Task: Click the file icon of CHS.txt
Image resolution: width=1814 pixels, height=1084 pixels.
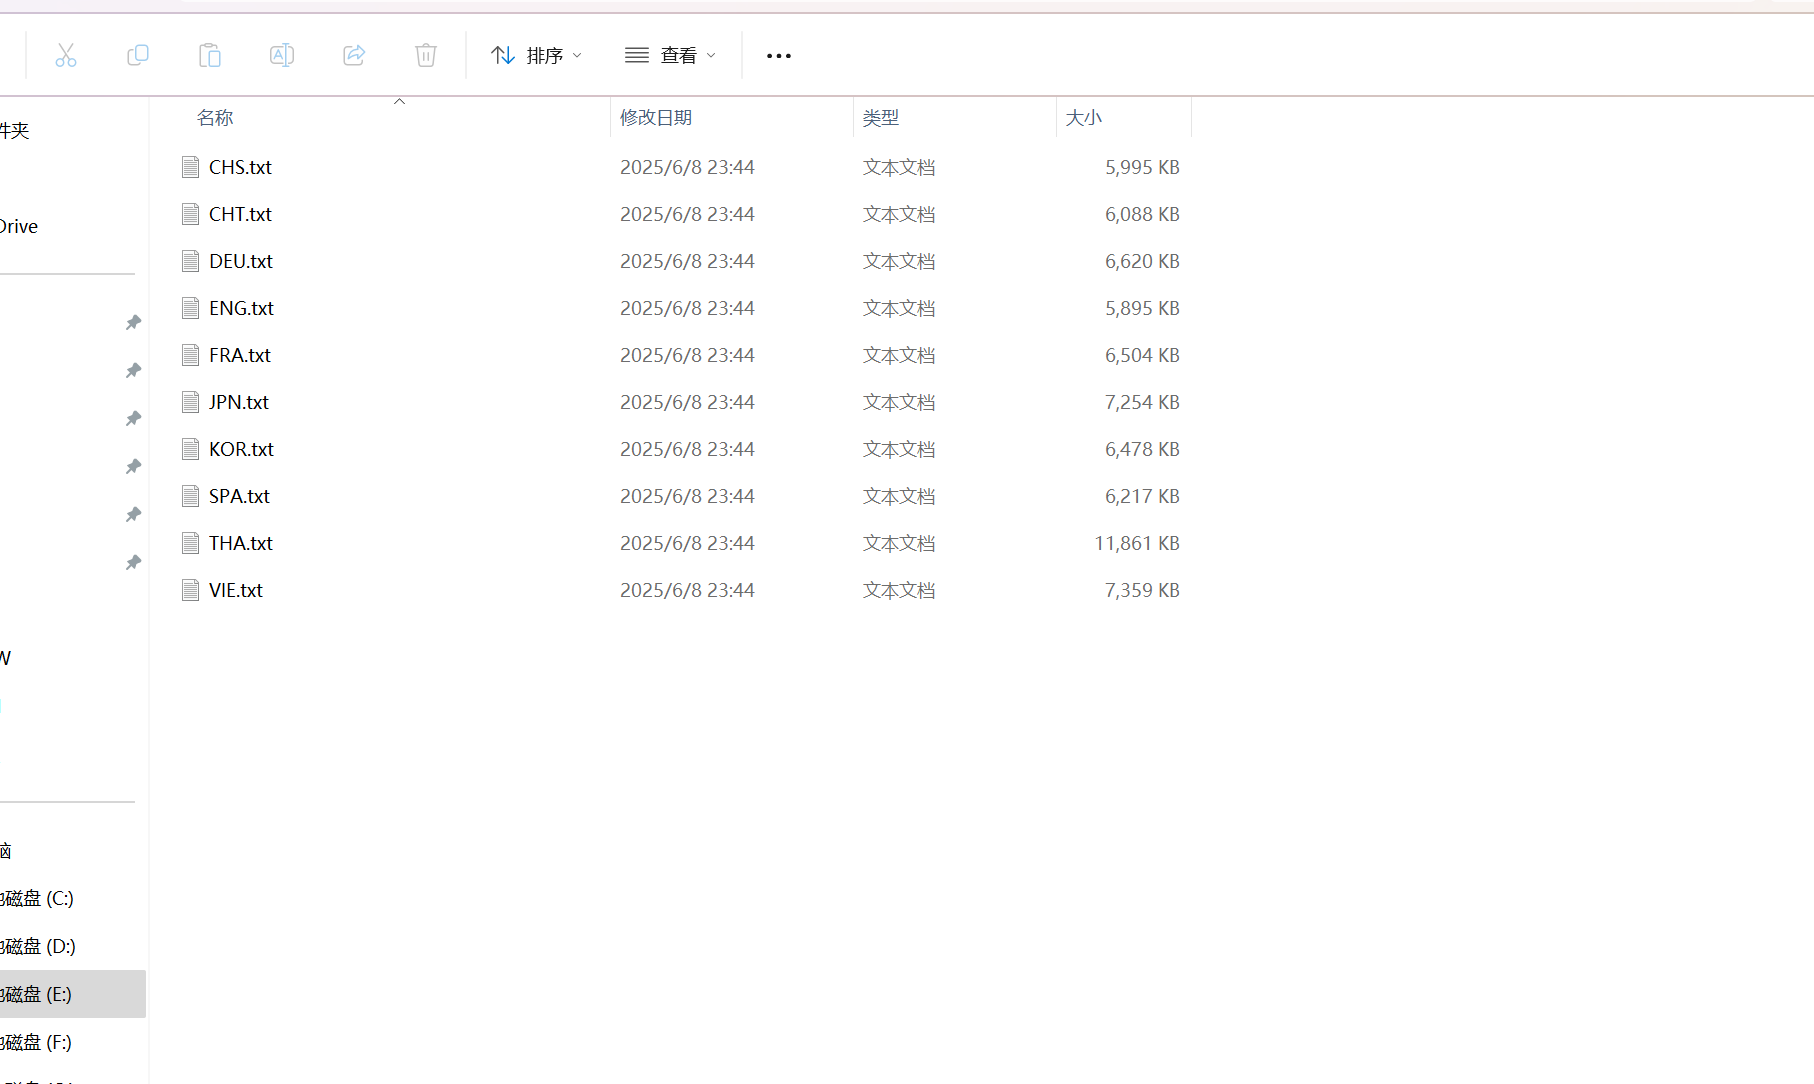Action: 191,167
